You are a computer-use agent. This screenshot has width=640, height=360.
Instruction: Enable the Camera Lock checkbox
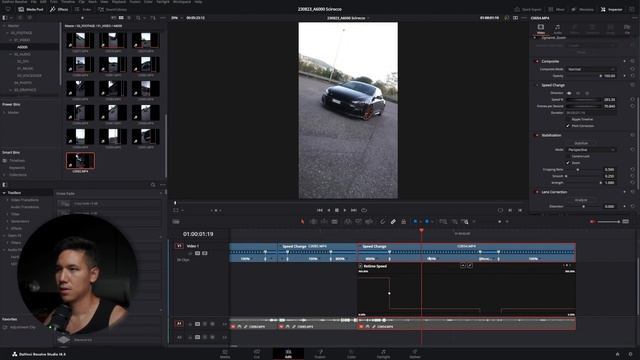click(568, 156)
